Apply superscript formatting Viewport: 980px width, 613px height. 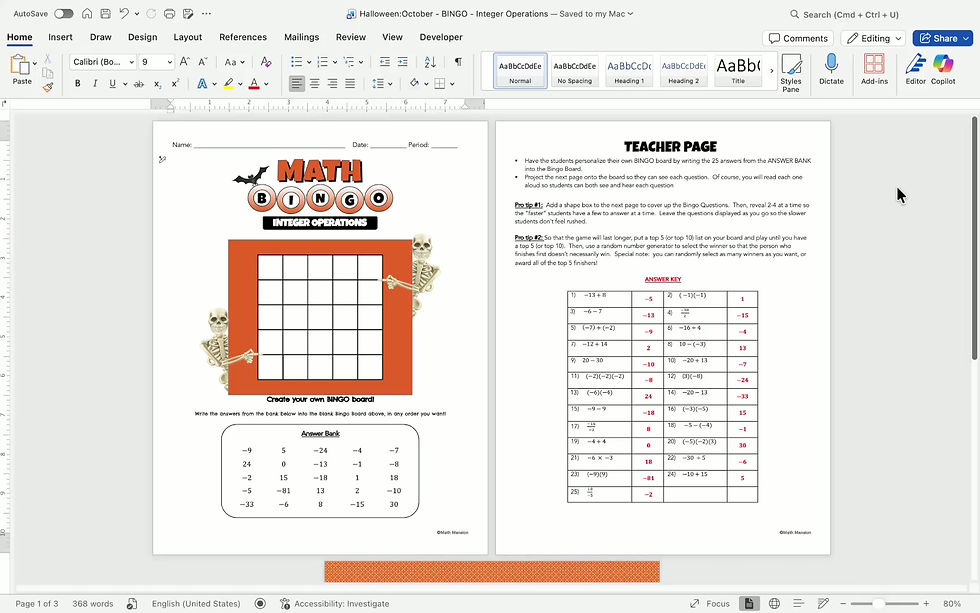[x=176, y=84]
